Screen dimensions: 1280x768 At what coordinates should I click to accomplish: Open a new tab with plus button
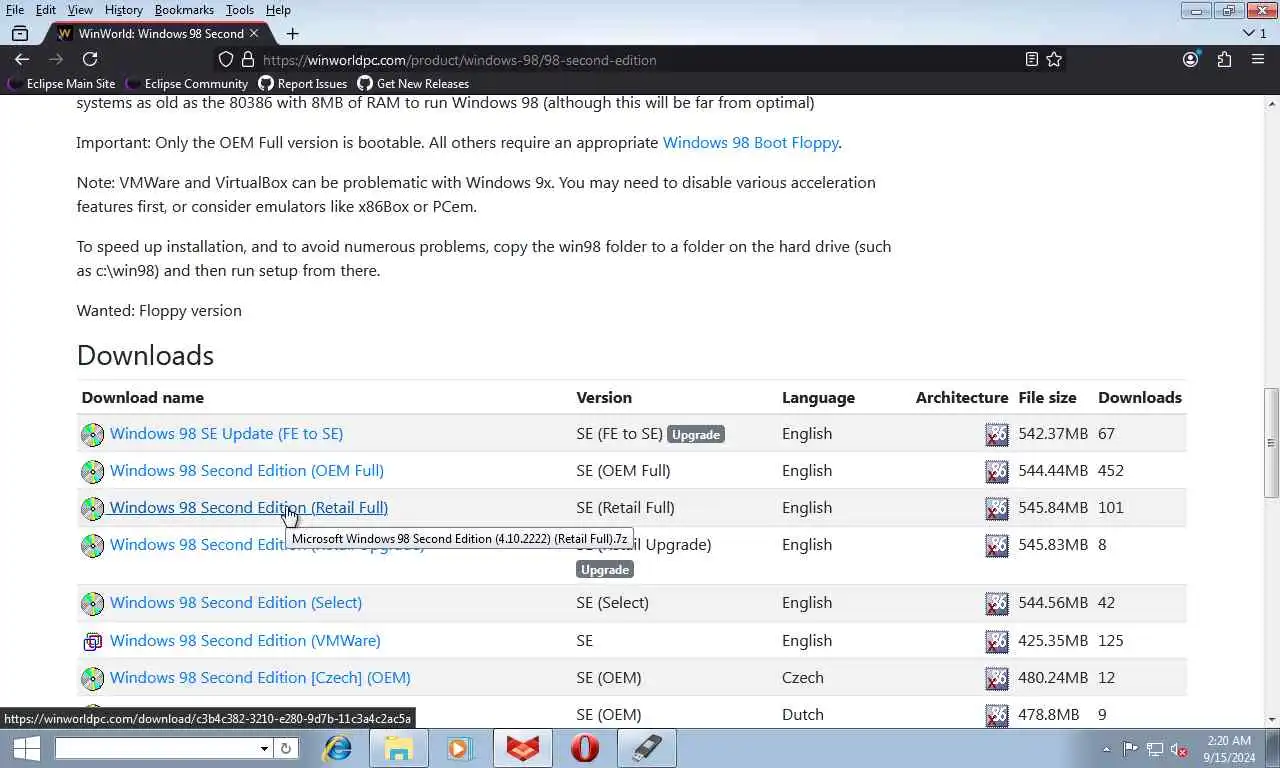coord(292,33)
